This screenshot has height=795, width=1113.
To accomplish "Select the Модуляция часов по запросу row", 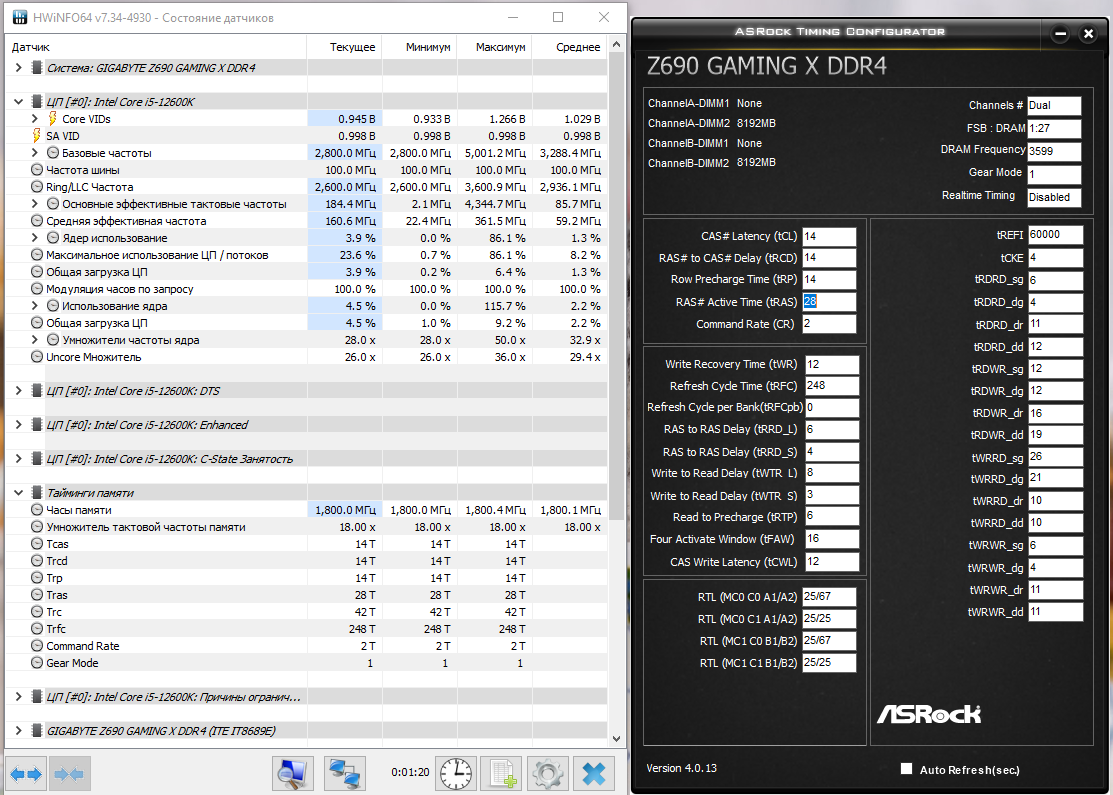I will coord(307,289).
